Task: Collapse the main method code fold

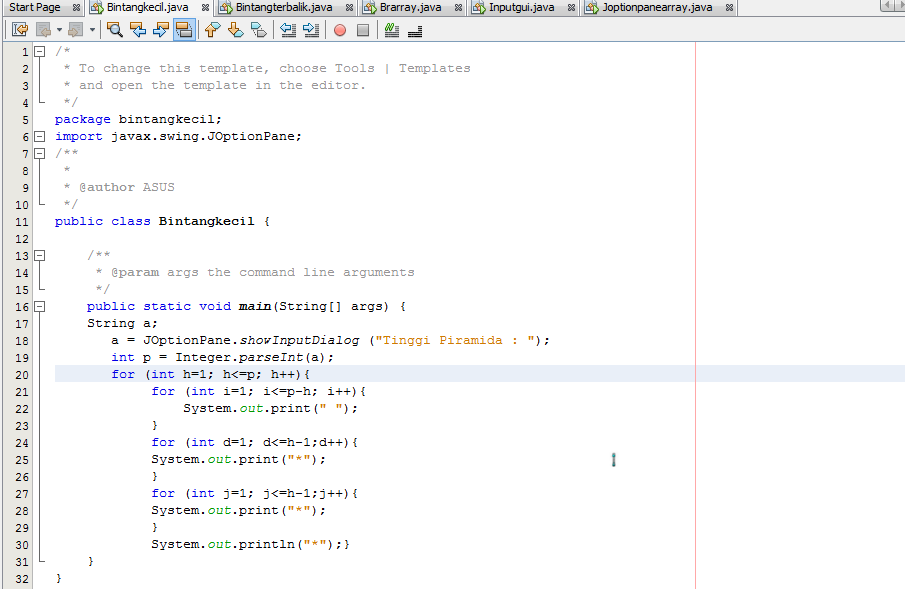Action: pyautogui.click(x=38, y=306)
